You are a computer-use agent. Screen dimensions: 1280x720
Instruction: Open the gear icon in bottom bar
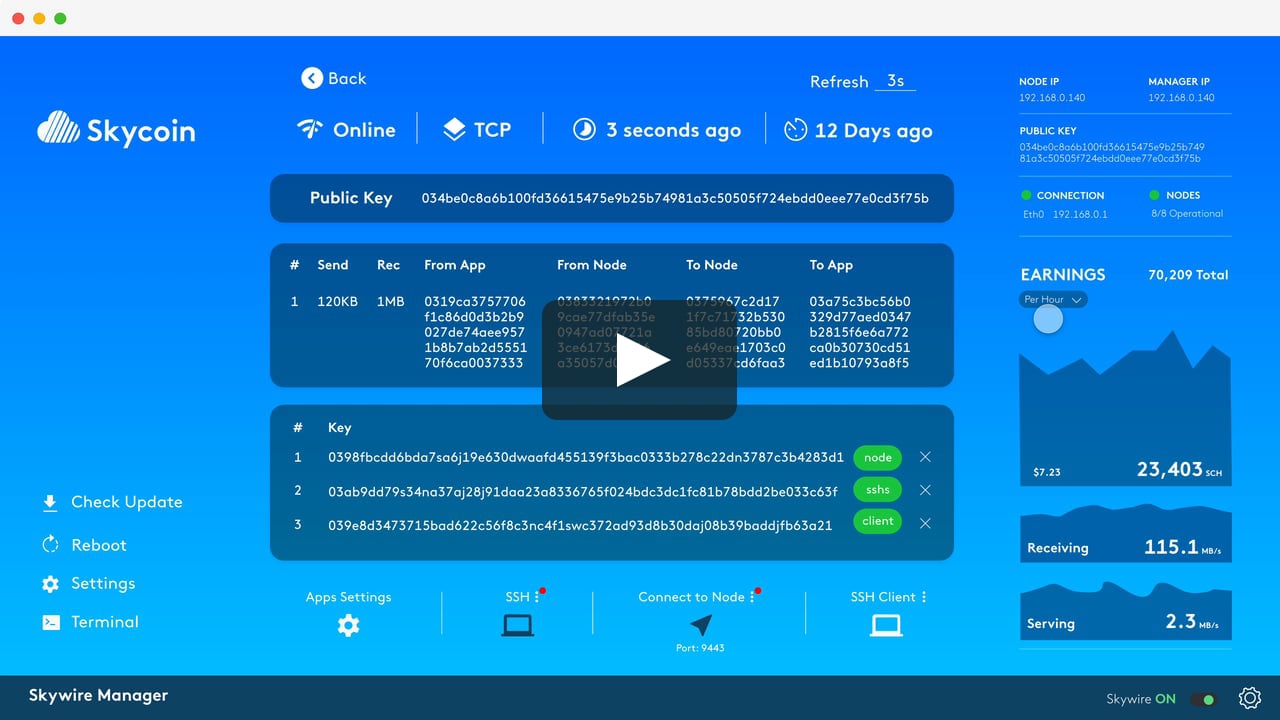pyautogui.click(x=1250, y=698)
